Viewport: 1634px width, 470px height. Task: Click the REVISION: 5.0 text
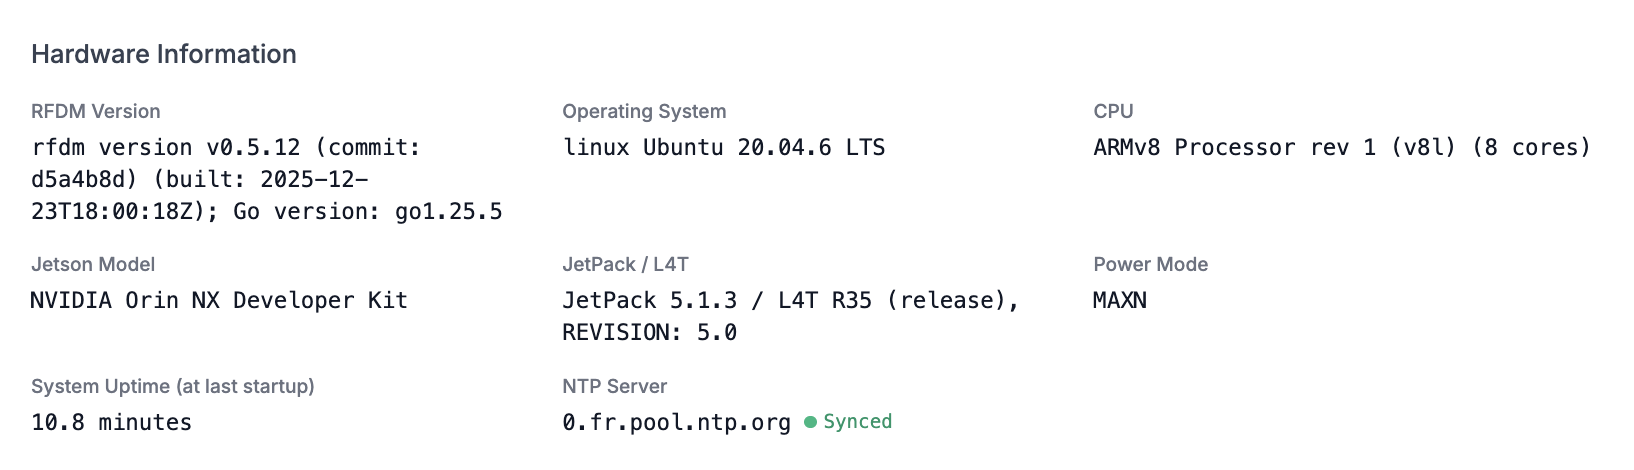[x=649, y=333]
